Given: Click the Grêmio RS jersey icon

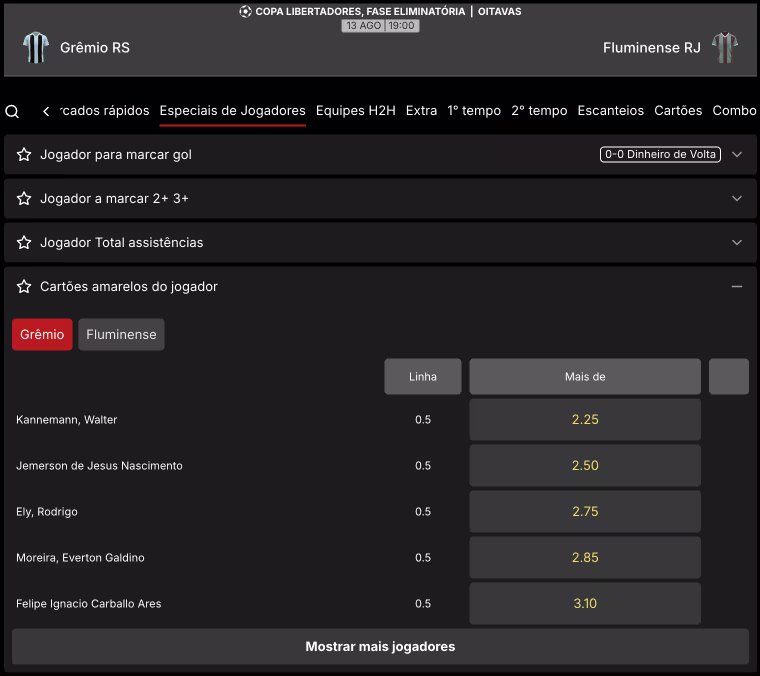Looking at the screenshot, I should pyautogui.click(x=36, y=47).
